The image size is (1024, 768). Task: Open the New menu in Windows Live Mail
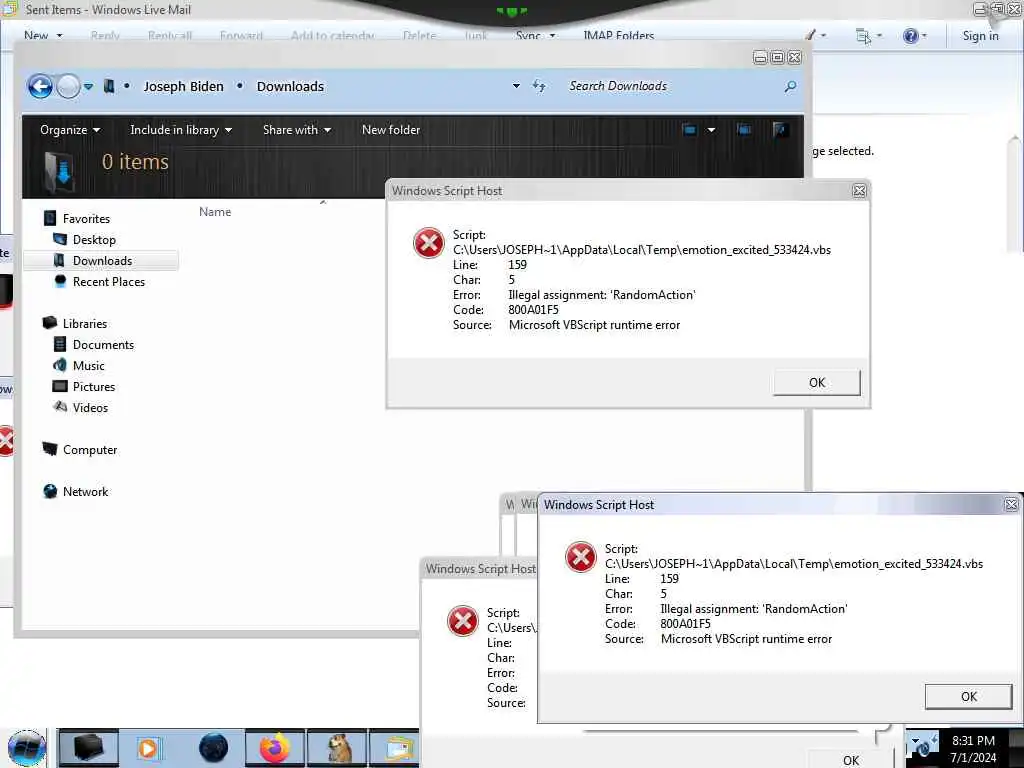(x=43, y=35)
